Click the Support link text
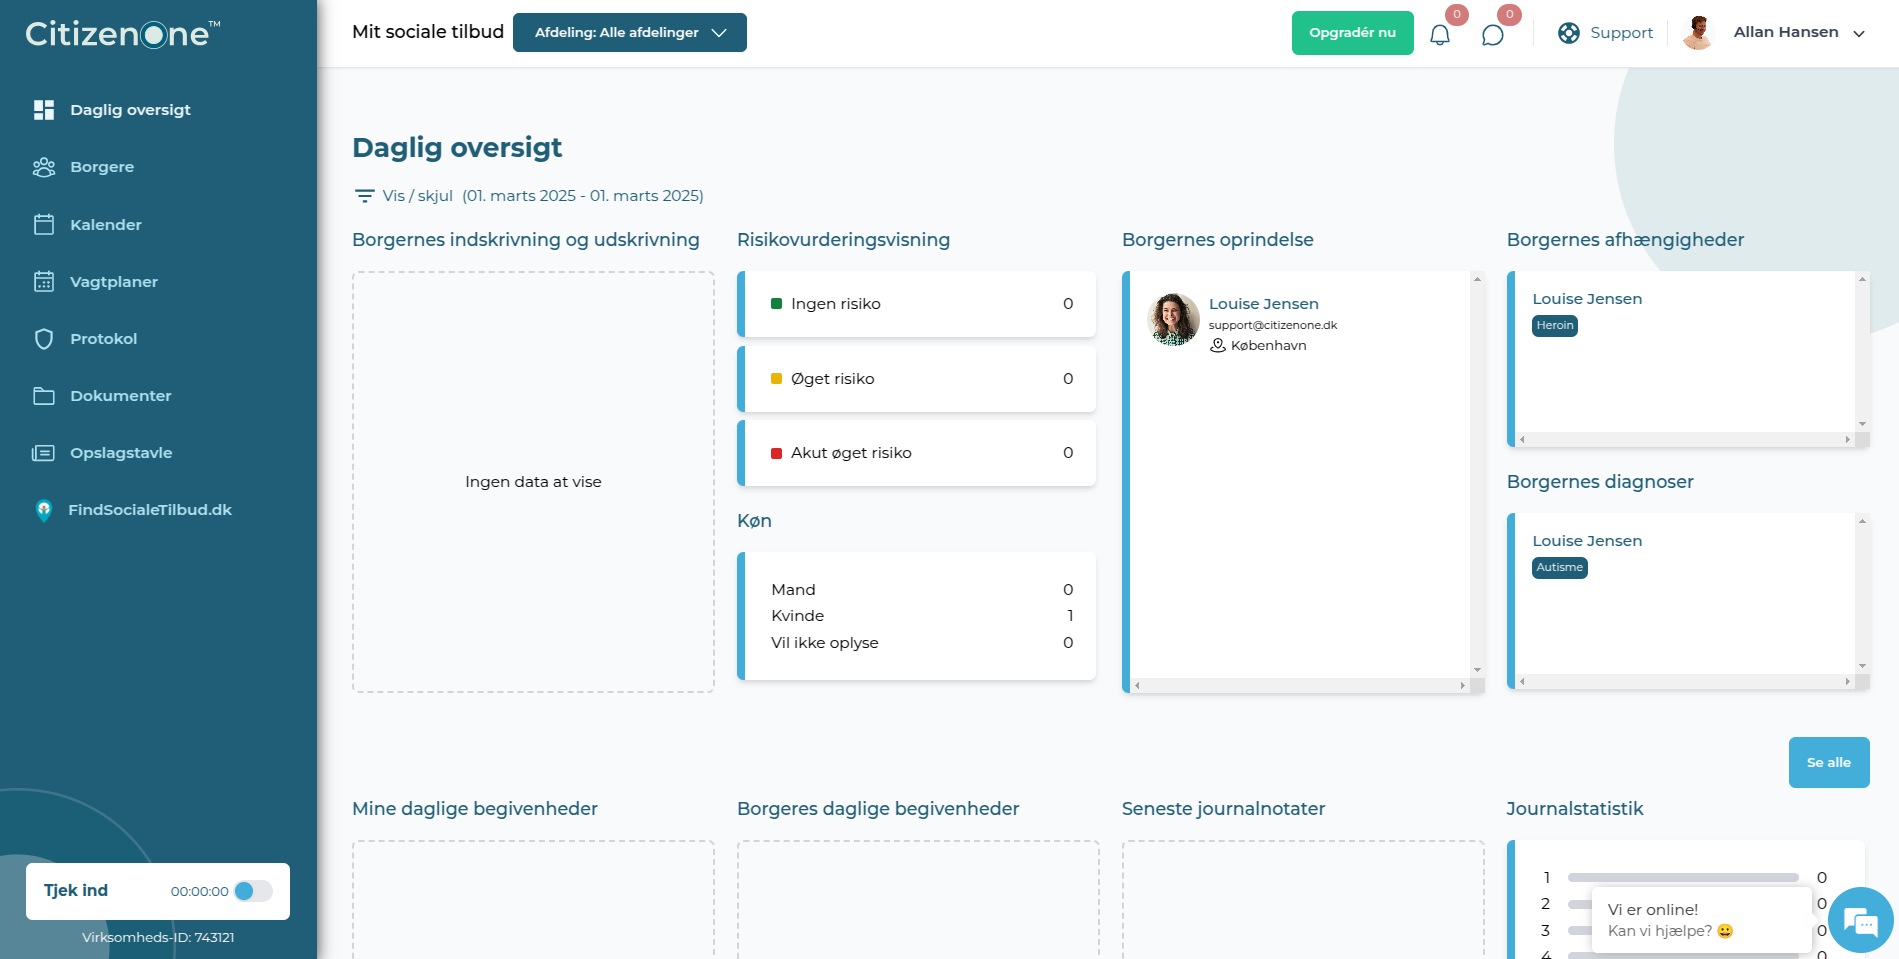Screen dimensions: 1899x959 [x=1622, y=33]
